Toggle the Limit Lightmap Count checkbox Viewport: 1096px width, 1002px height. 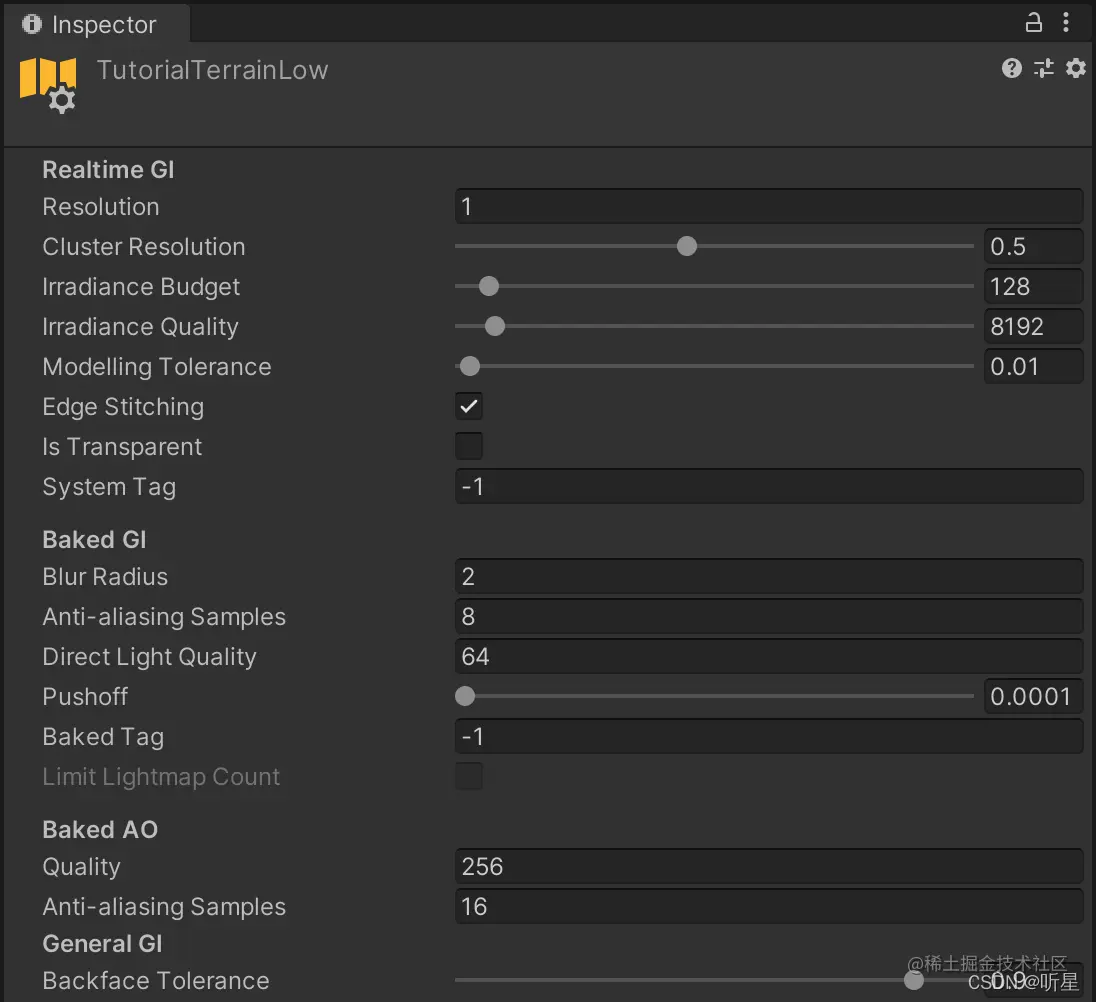click(x=468, y=776)
